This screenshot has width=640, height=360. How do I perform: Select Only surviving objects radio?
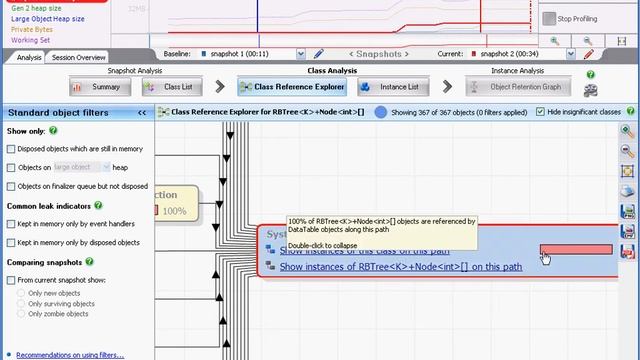[21, 304]
